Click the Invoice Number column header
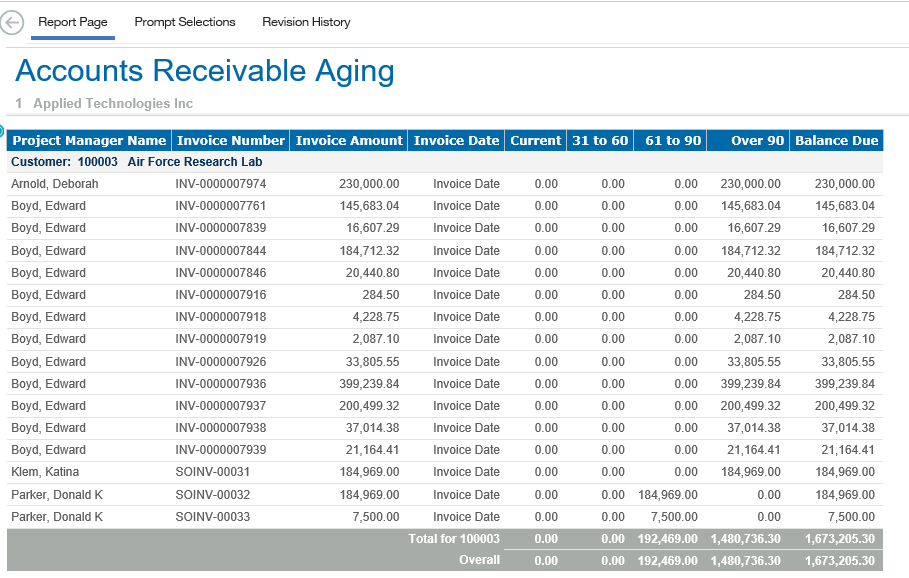Screen dimensions: 909x578 (x=231, y=141)
